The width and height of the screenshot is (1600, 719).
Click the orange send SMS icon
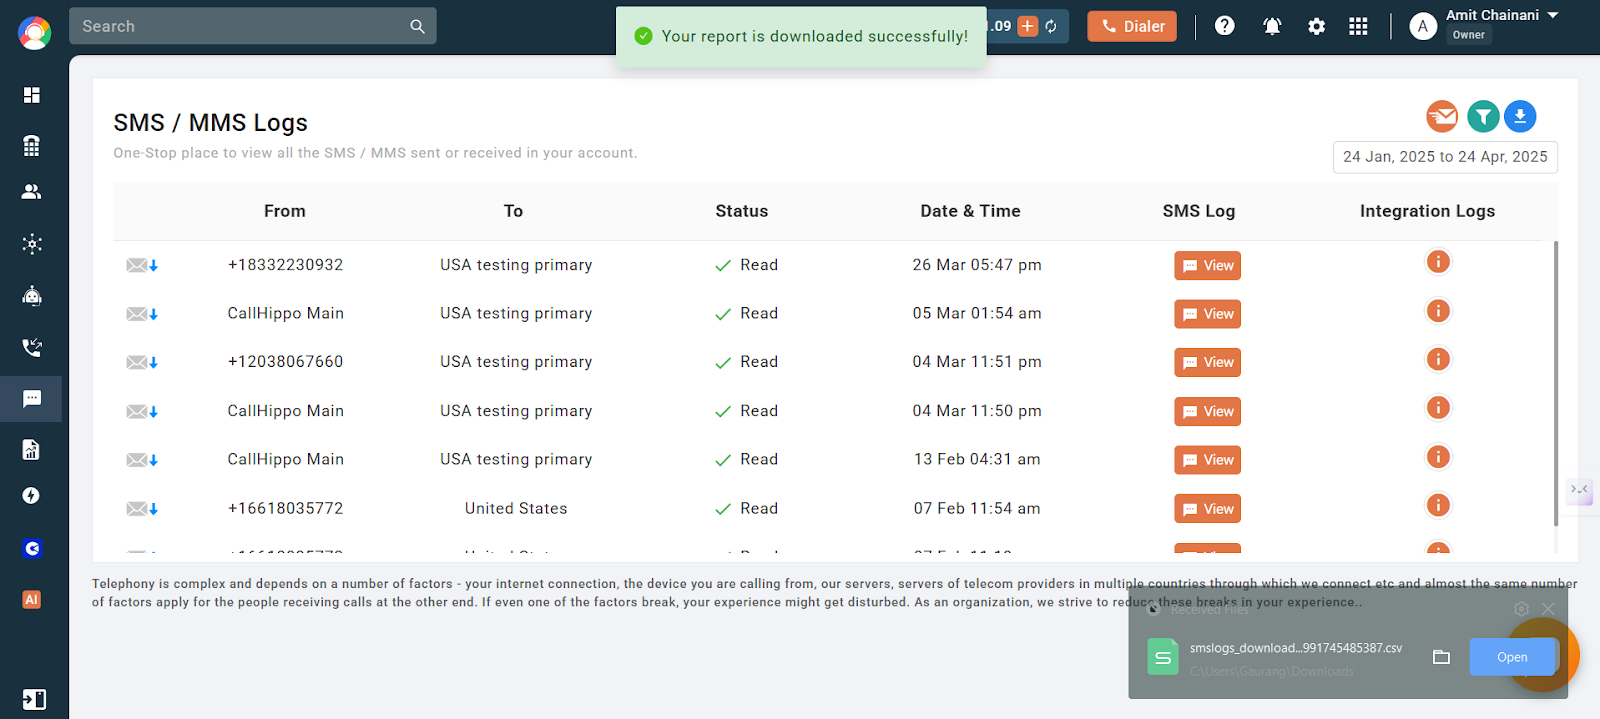coord(1442,117)
